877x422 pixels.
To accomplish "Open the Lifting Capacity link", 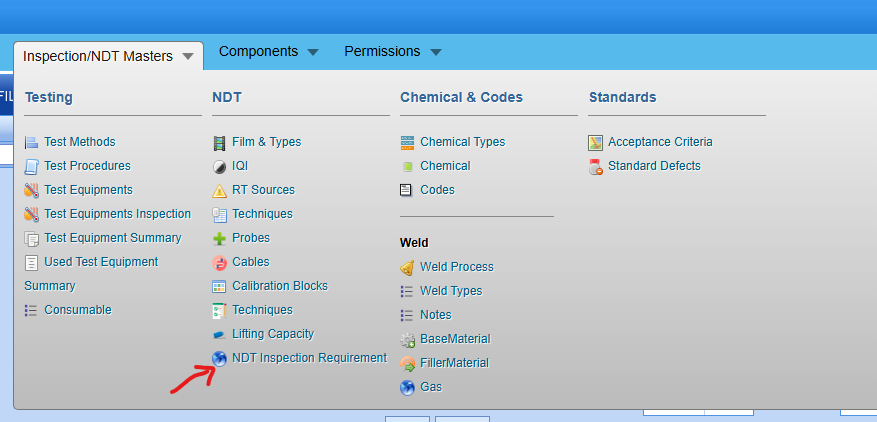I will point(272,334).
